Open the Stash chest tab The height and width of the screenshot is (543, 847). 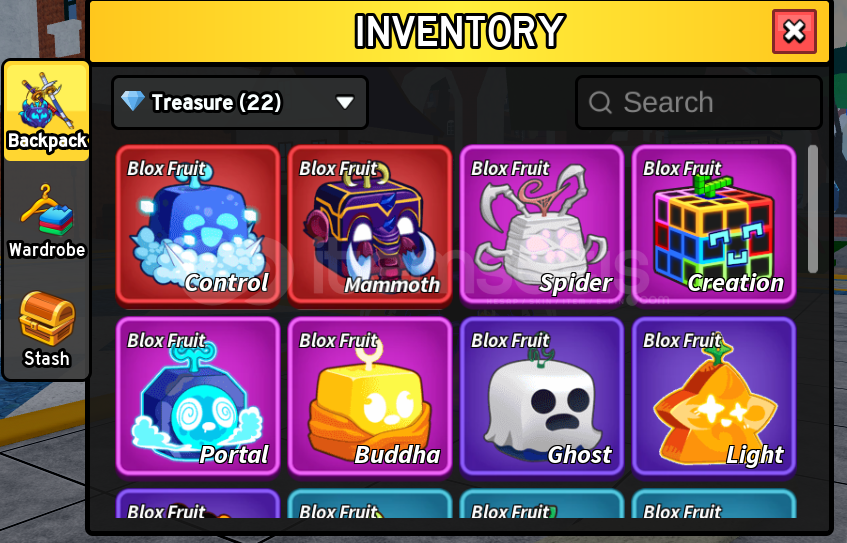coord(47,329)
